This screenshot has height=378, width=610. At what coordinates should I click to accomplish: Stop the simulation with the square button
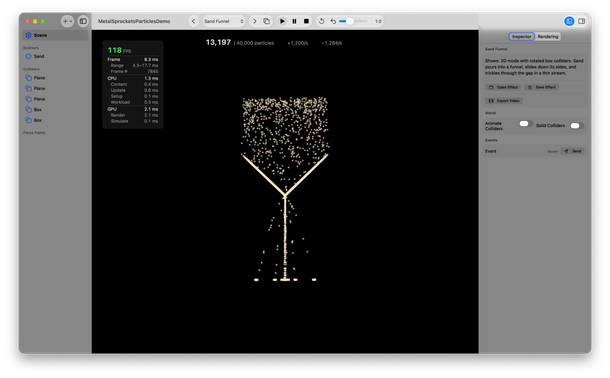click(x=307, y=21)
